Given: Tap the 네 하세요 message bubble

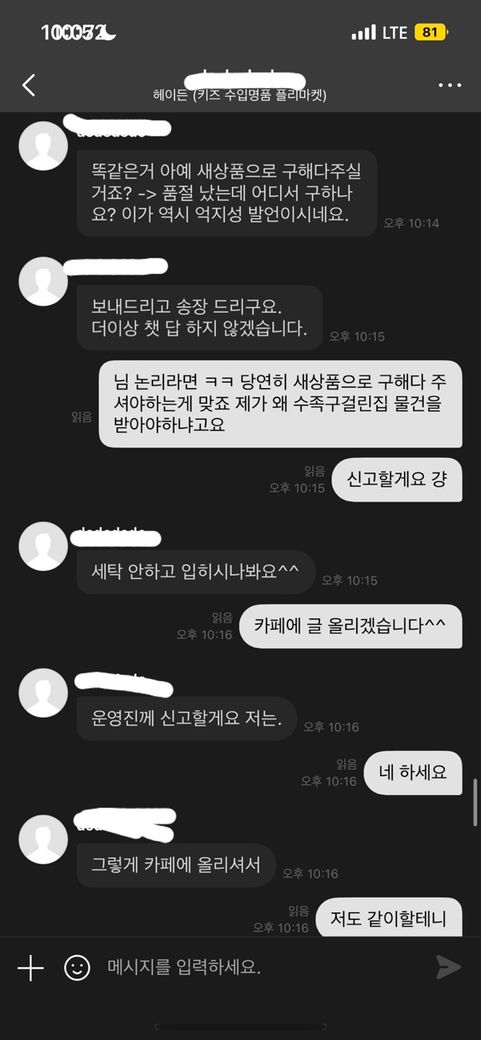Looking at the screenshot, I should tap(413, 773).
